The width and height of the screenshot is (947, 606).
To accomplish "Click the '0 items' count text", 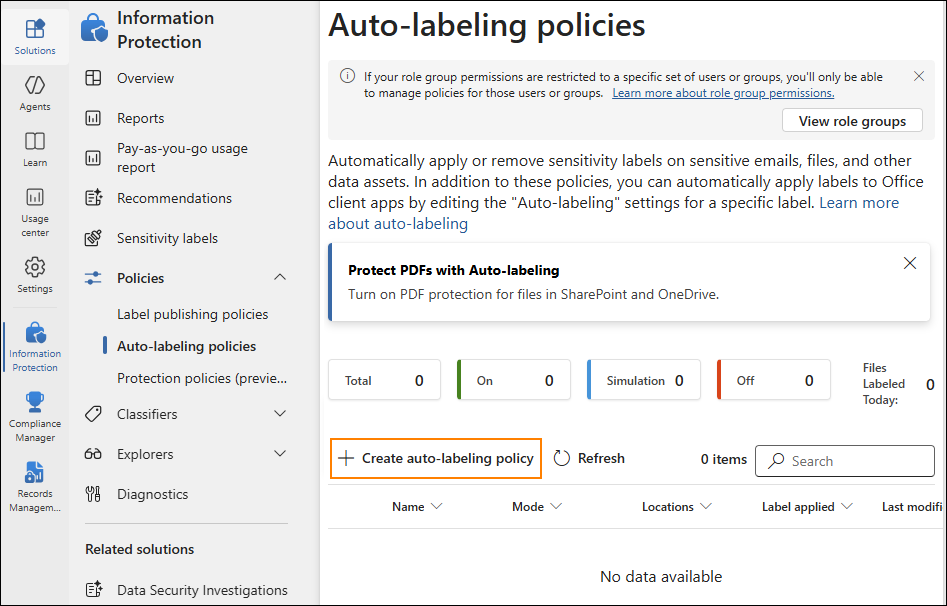I will [724, 459].
